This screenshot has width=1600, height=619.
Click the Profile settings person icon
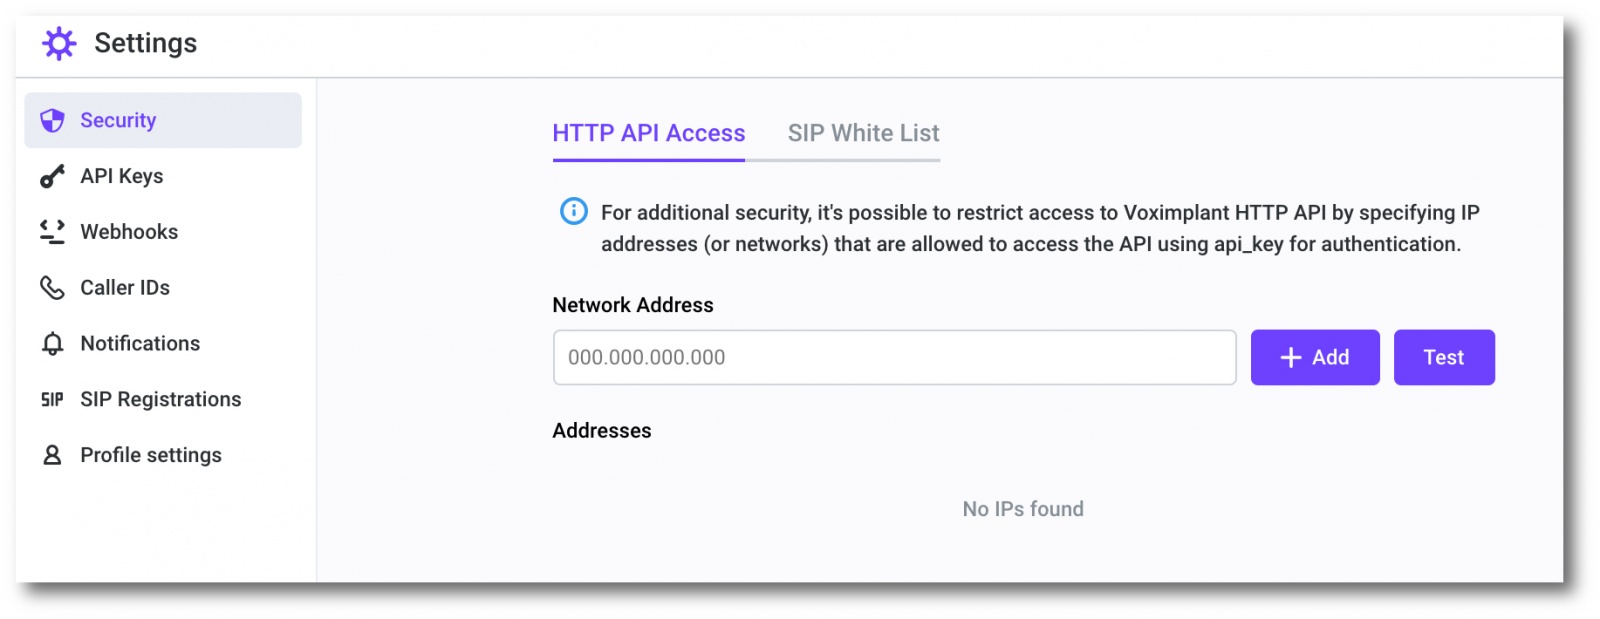52,456
